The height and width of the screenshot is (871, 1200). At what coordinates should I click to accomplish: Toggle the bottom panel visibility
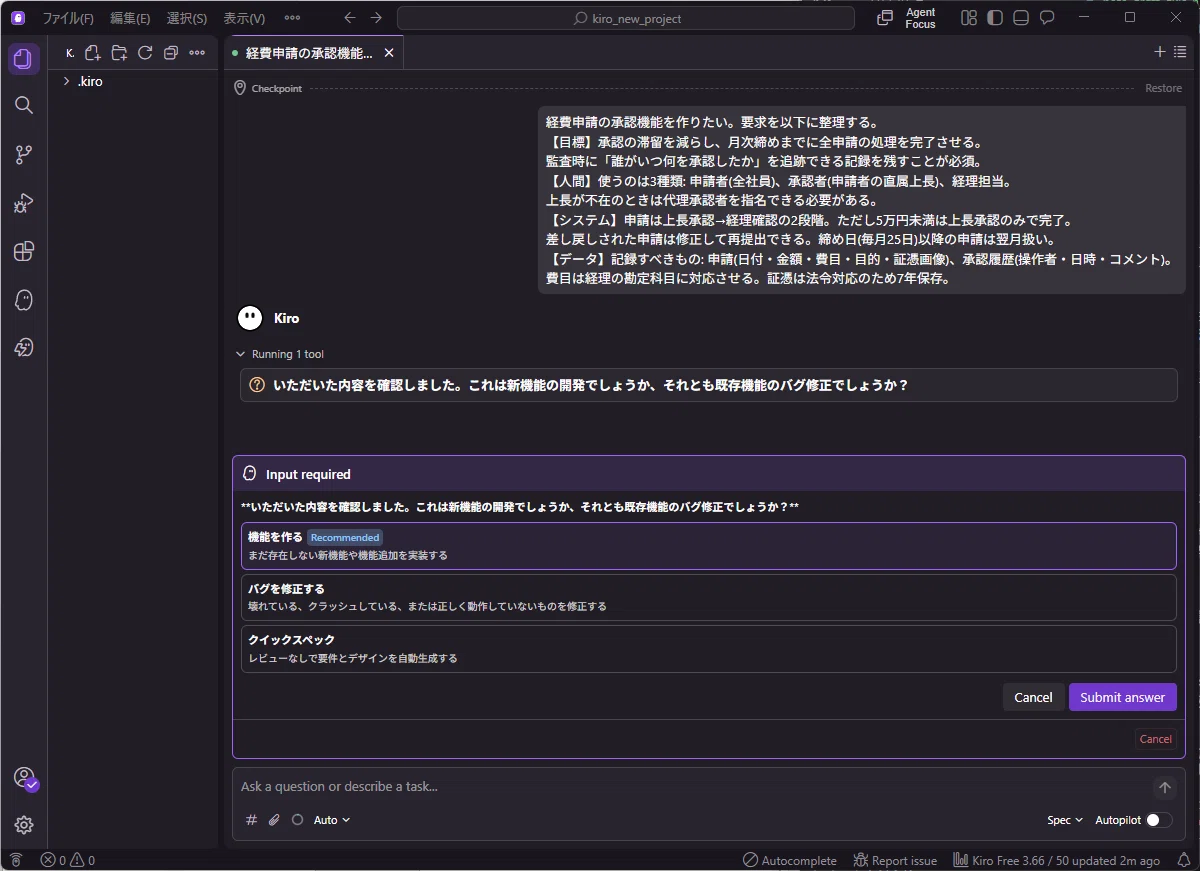[x=1020, y=18]
